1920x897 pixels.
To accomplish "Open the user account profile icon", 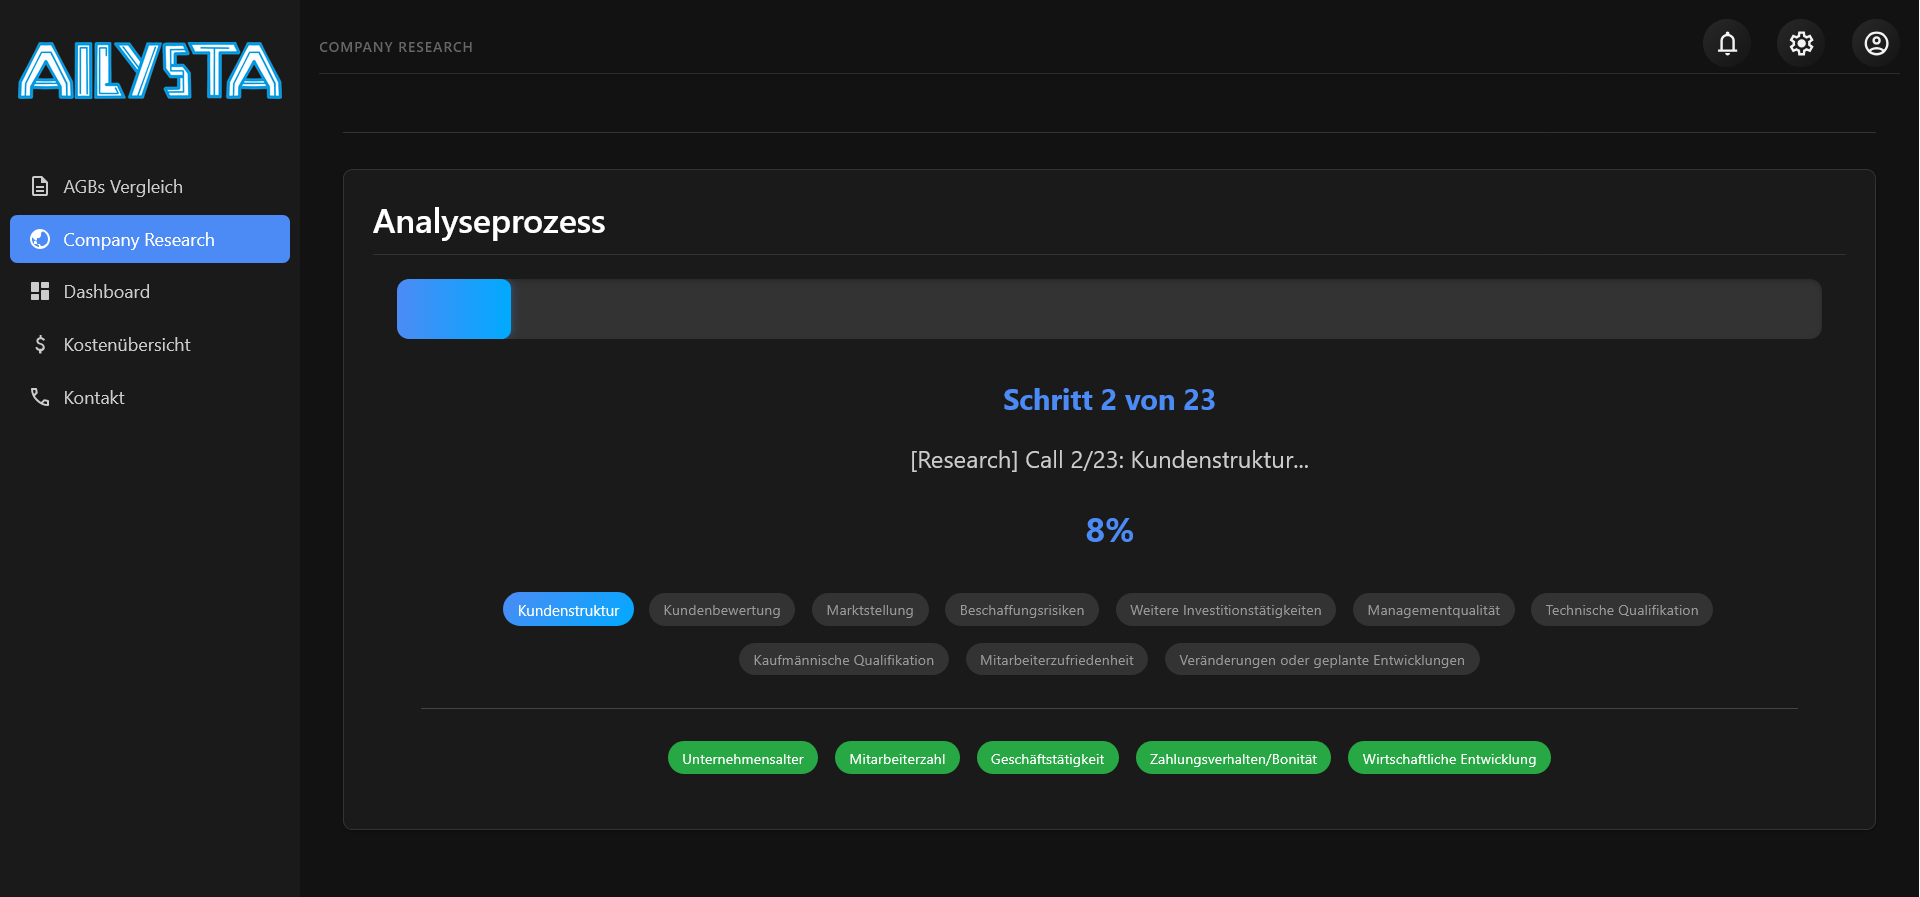I will (x=1876, y=44).
